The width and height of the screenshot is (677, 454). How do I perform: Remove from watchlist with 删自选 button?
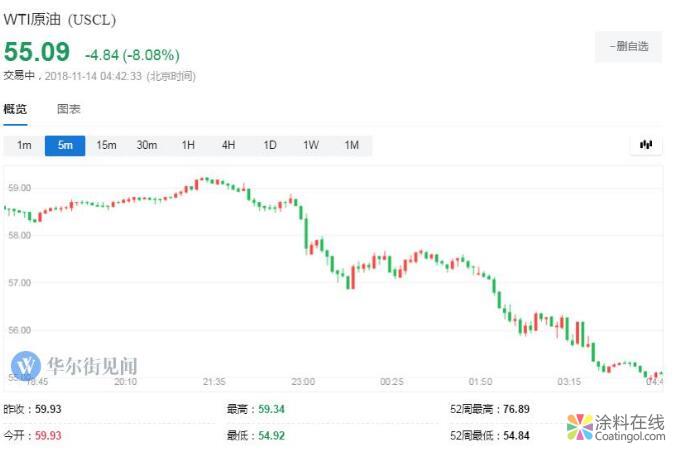pos(628,46)
